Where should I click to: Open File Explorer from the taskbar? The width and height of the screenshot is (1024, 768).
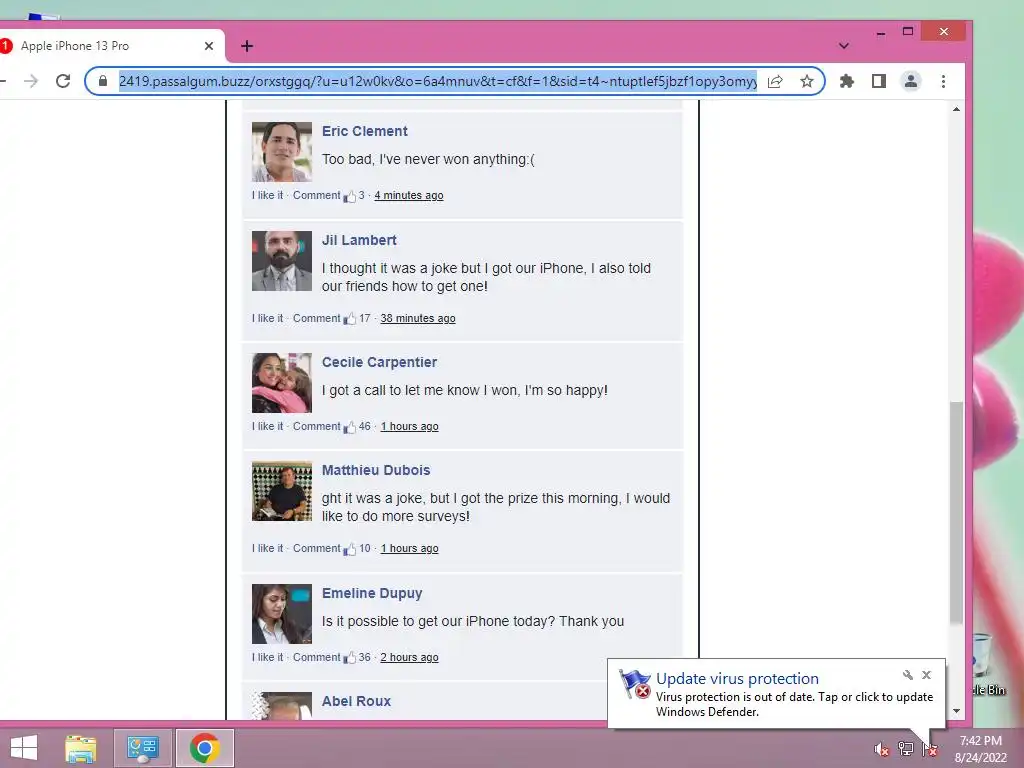point(81,748)
